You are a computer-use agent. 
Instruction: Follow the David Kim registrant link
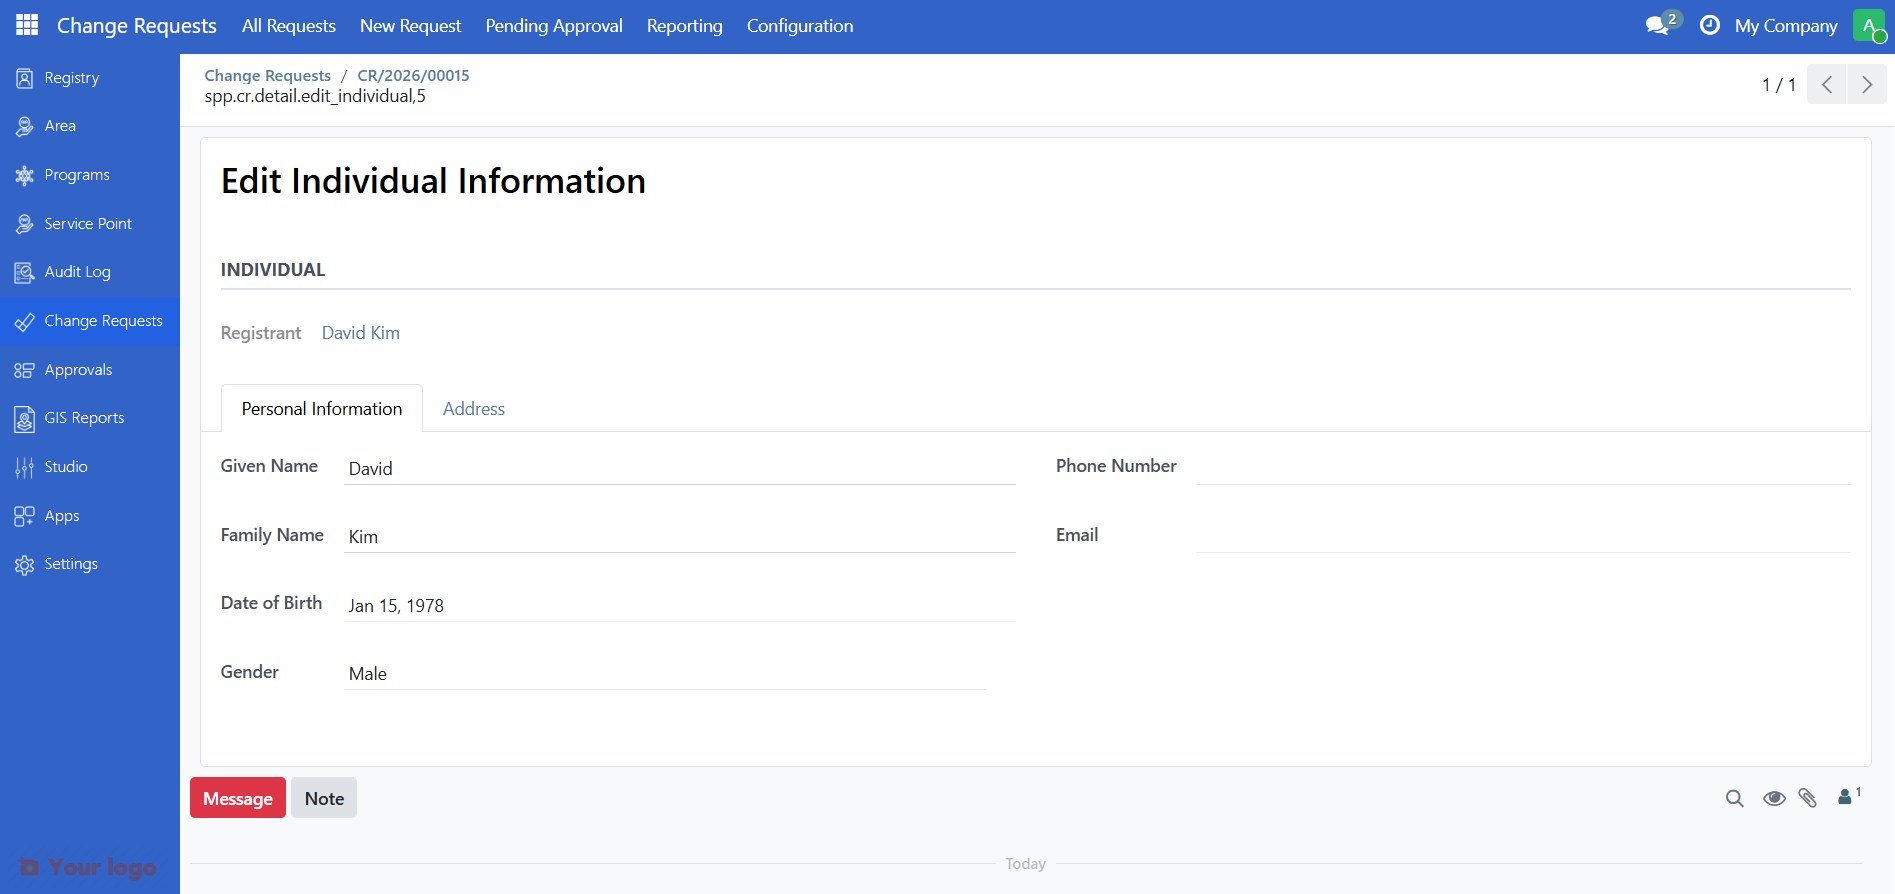(361, 333)
